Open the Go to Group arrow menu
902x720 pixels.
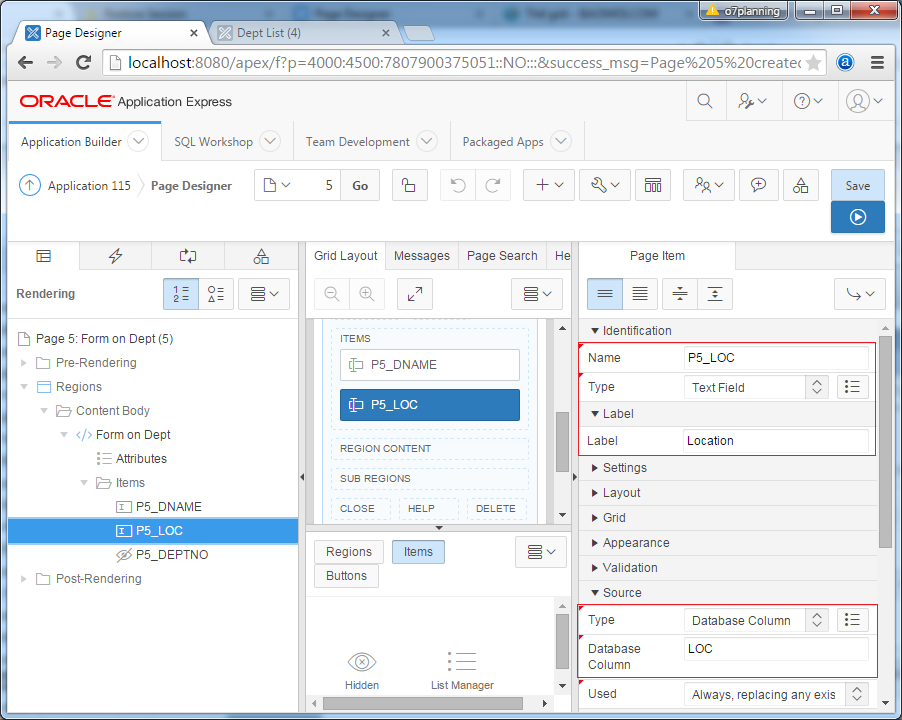(860, 294)
